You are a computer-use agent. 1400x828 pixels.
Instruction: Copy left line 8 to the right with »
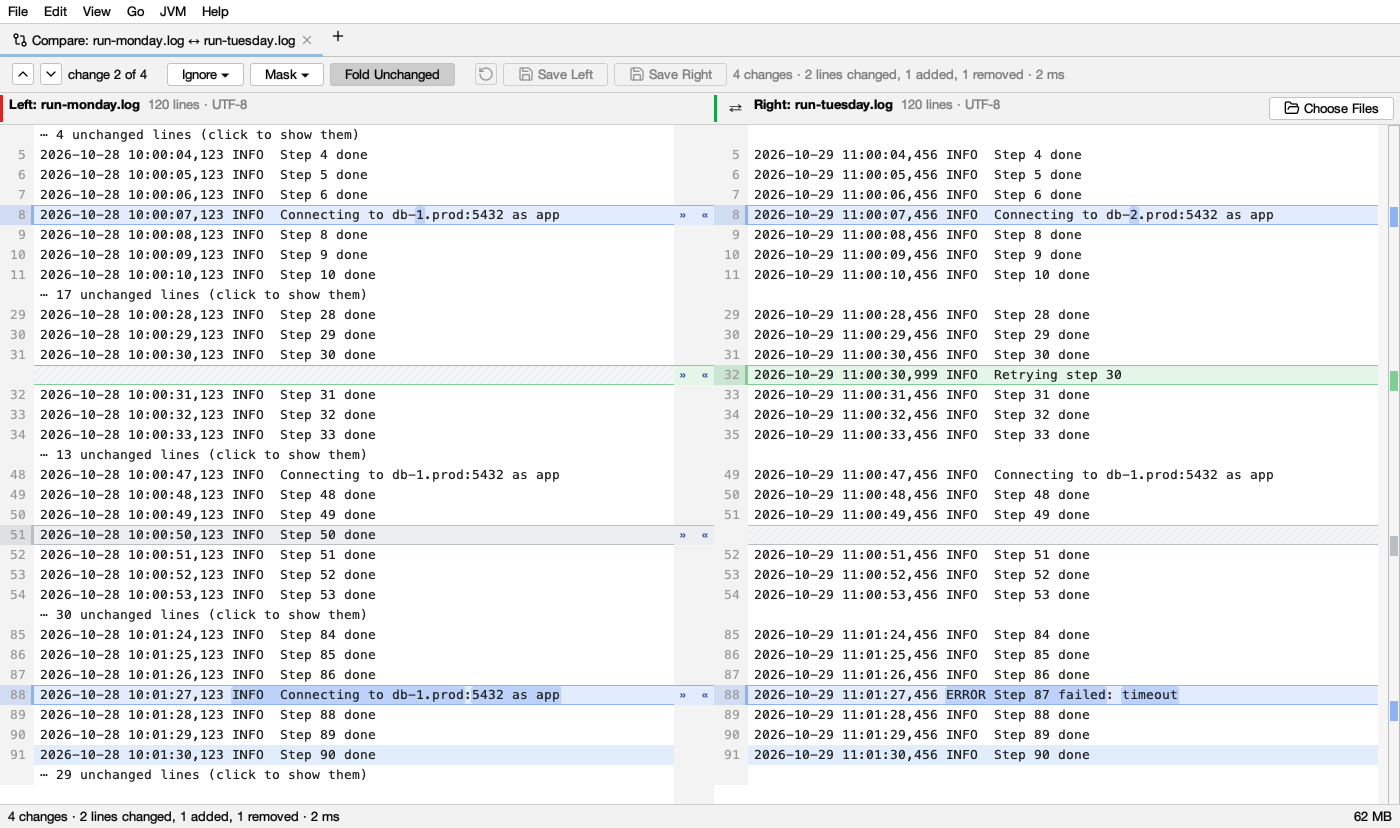(x=683, y=215)
